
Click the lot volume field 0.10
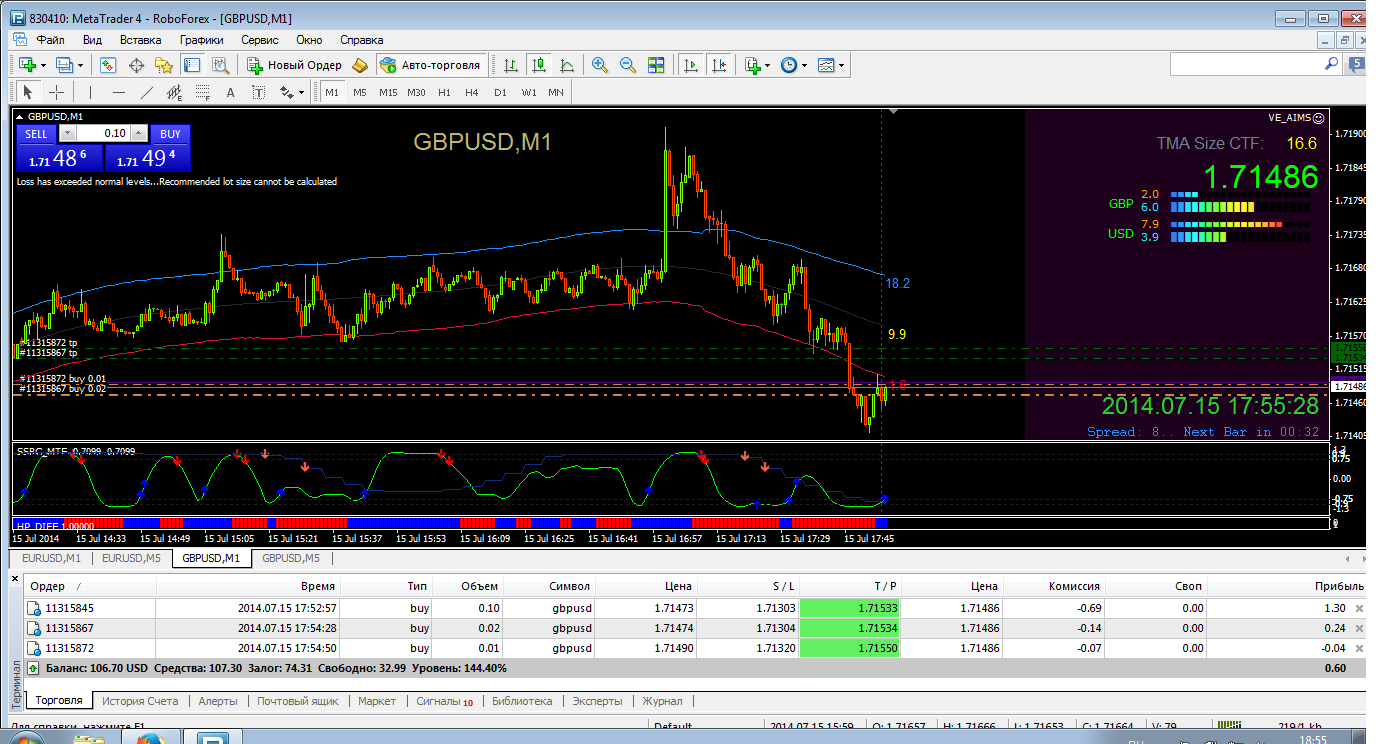(103, 133)
